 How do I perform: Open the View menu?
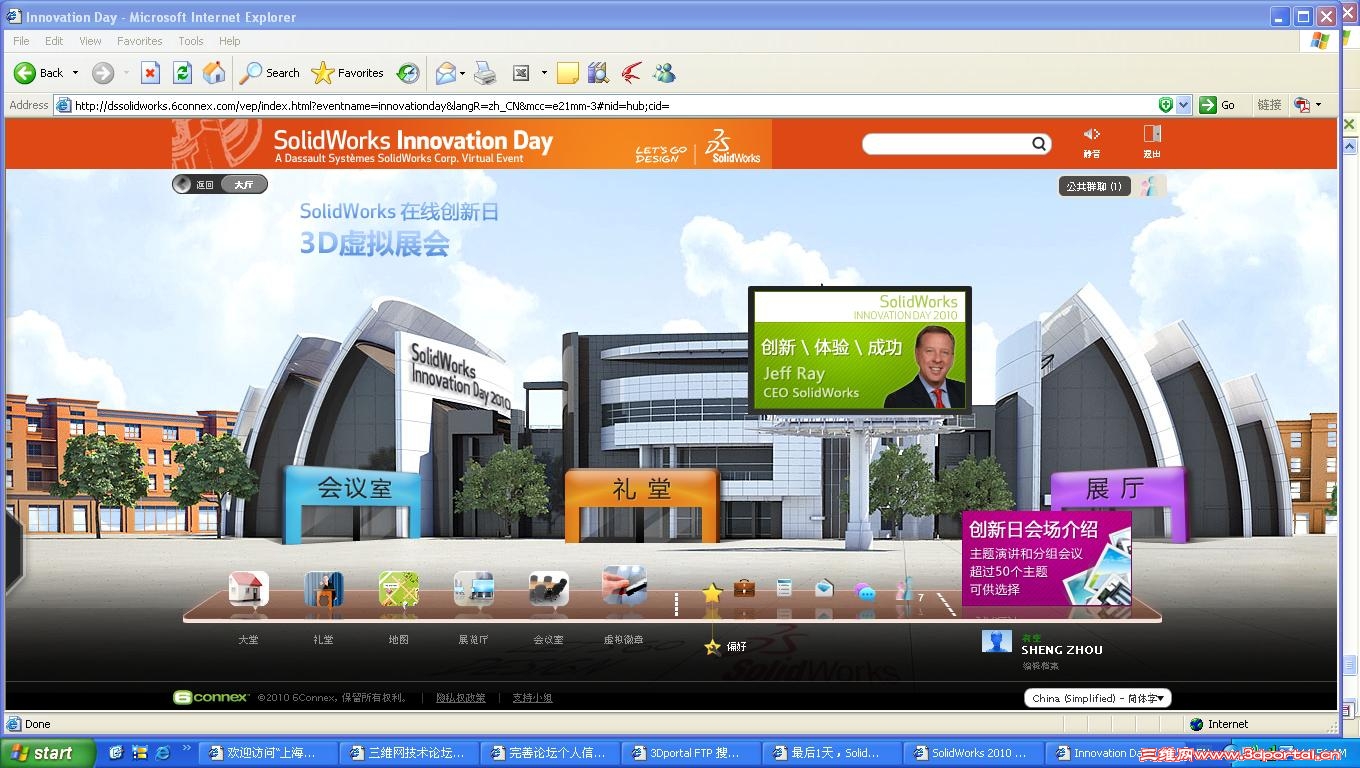(90, 41)
